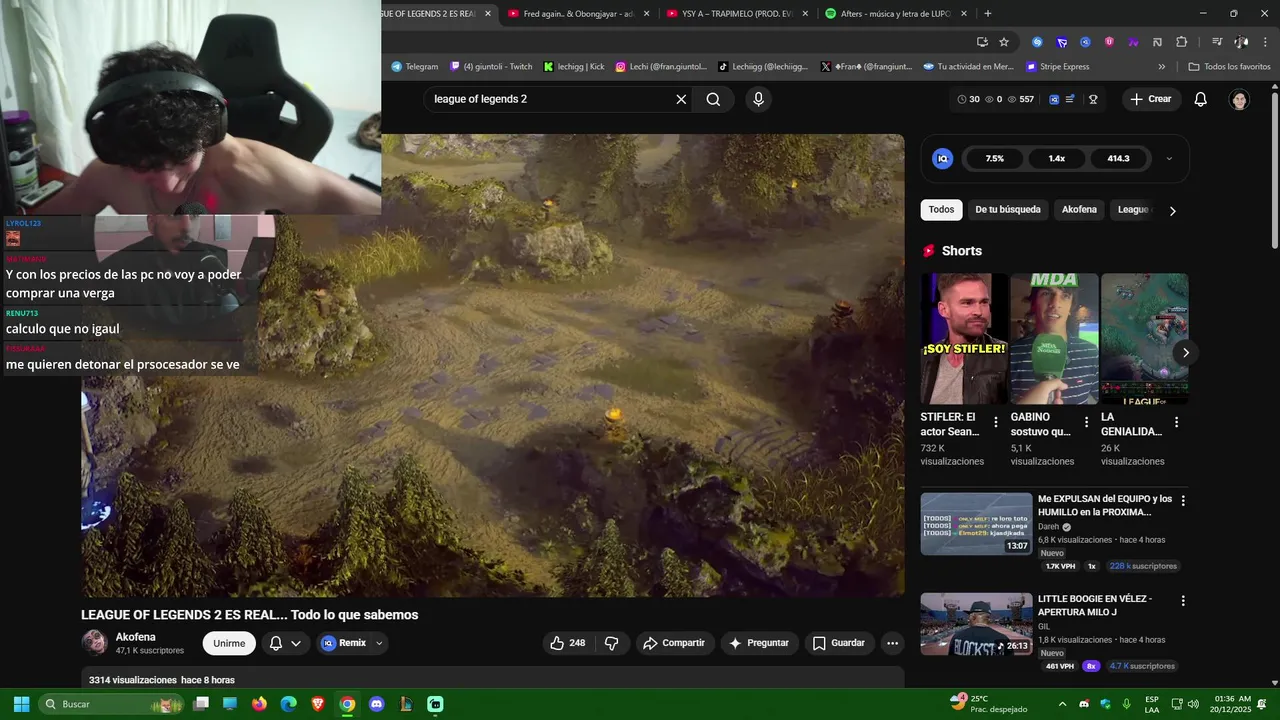
Task: Open the weather widget 25°C
Action: pyautogui.click(x=989, y=704)
